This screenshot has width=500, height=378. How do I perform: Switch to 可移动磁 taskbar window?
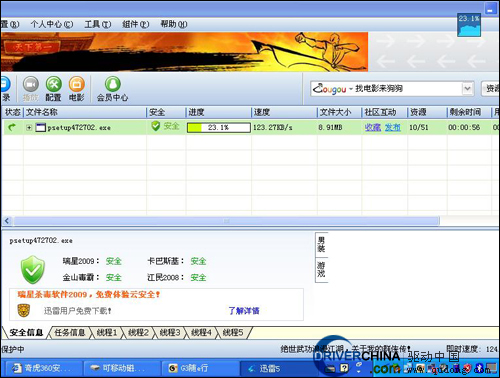(121, 368)
